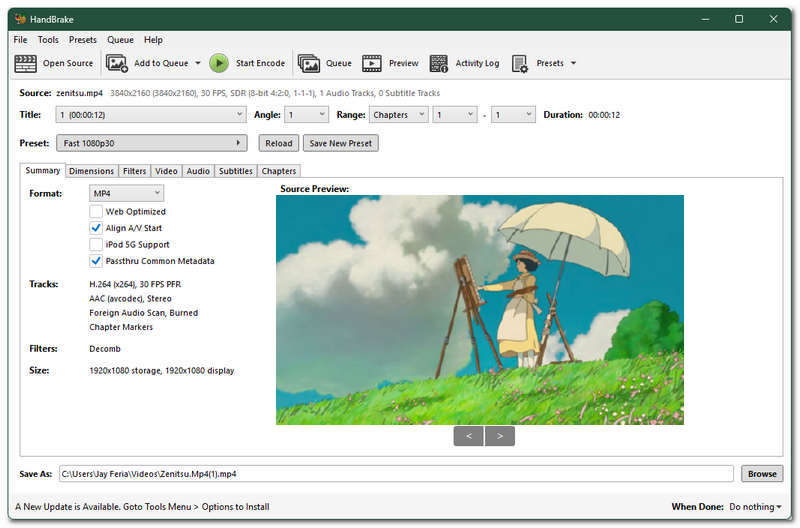Switch to the Filters tab

pyautogui.click(x=134, y=171)
